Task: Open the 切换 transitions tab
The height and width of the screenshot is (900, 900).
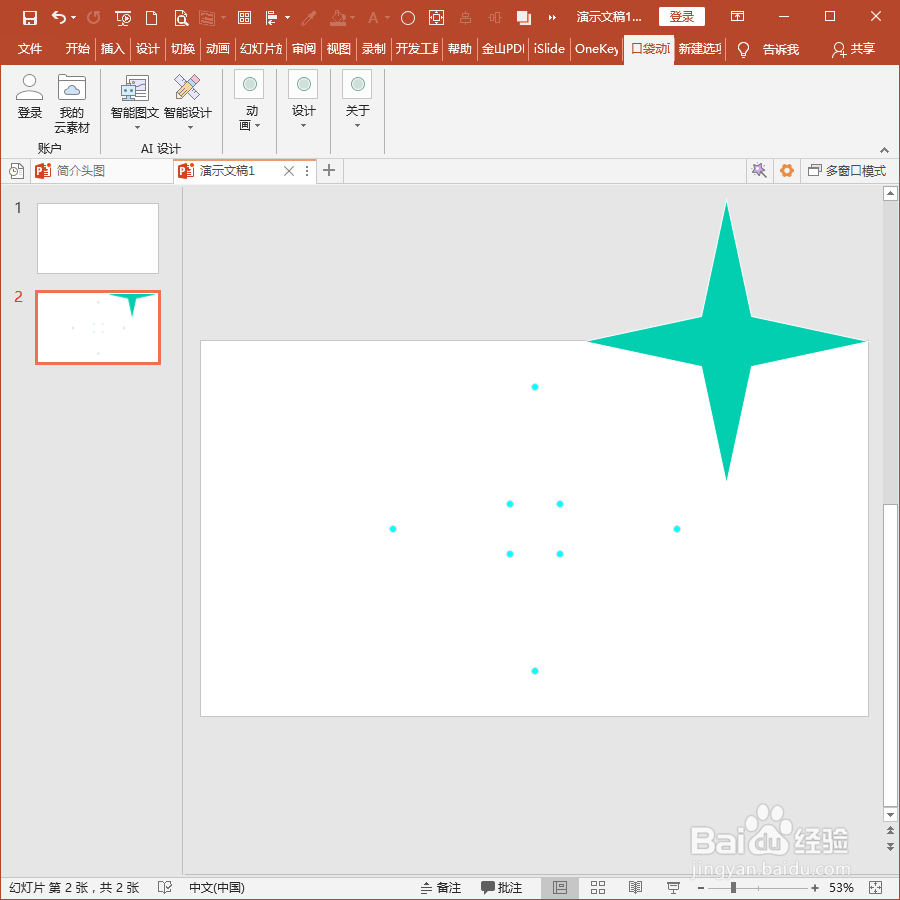Action: [183, 49]
